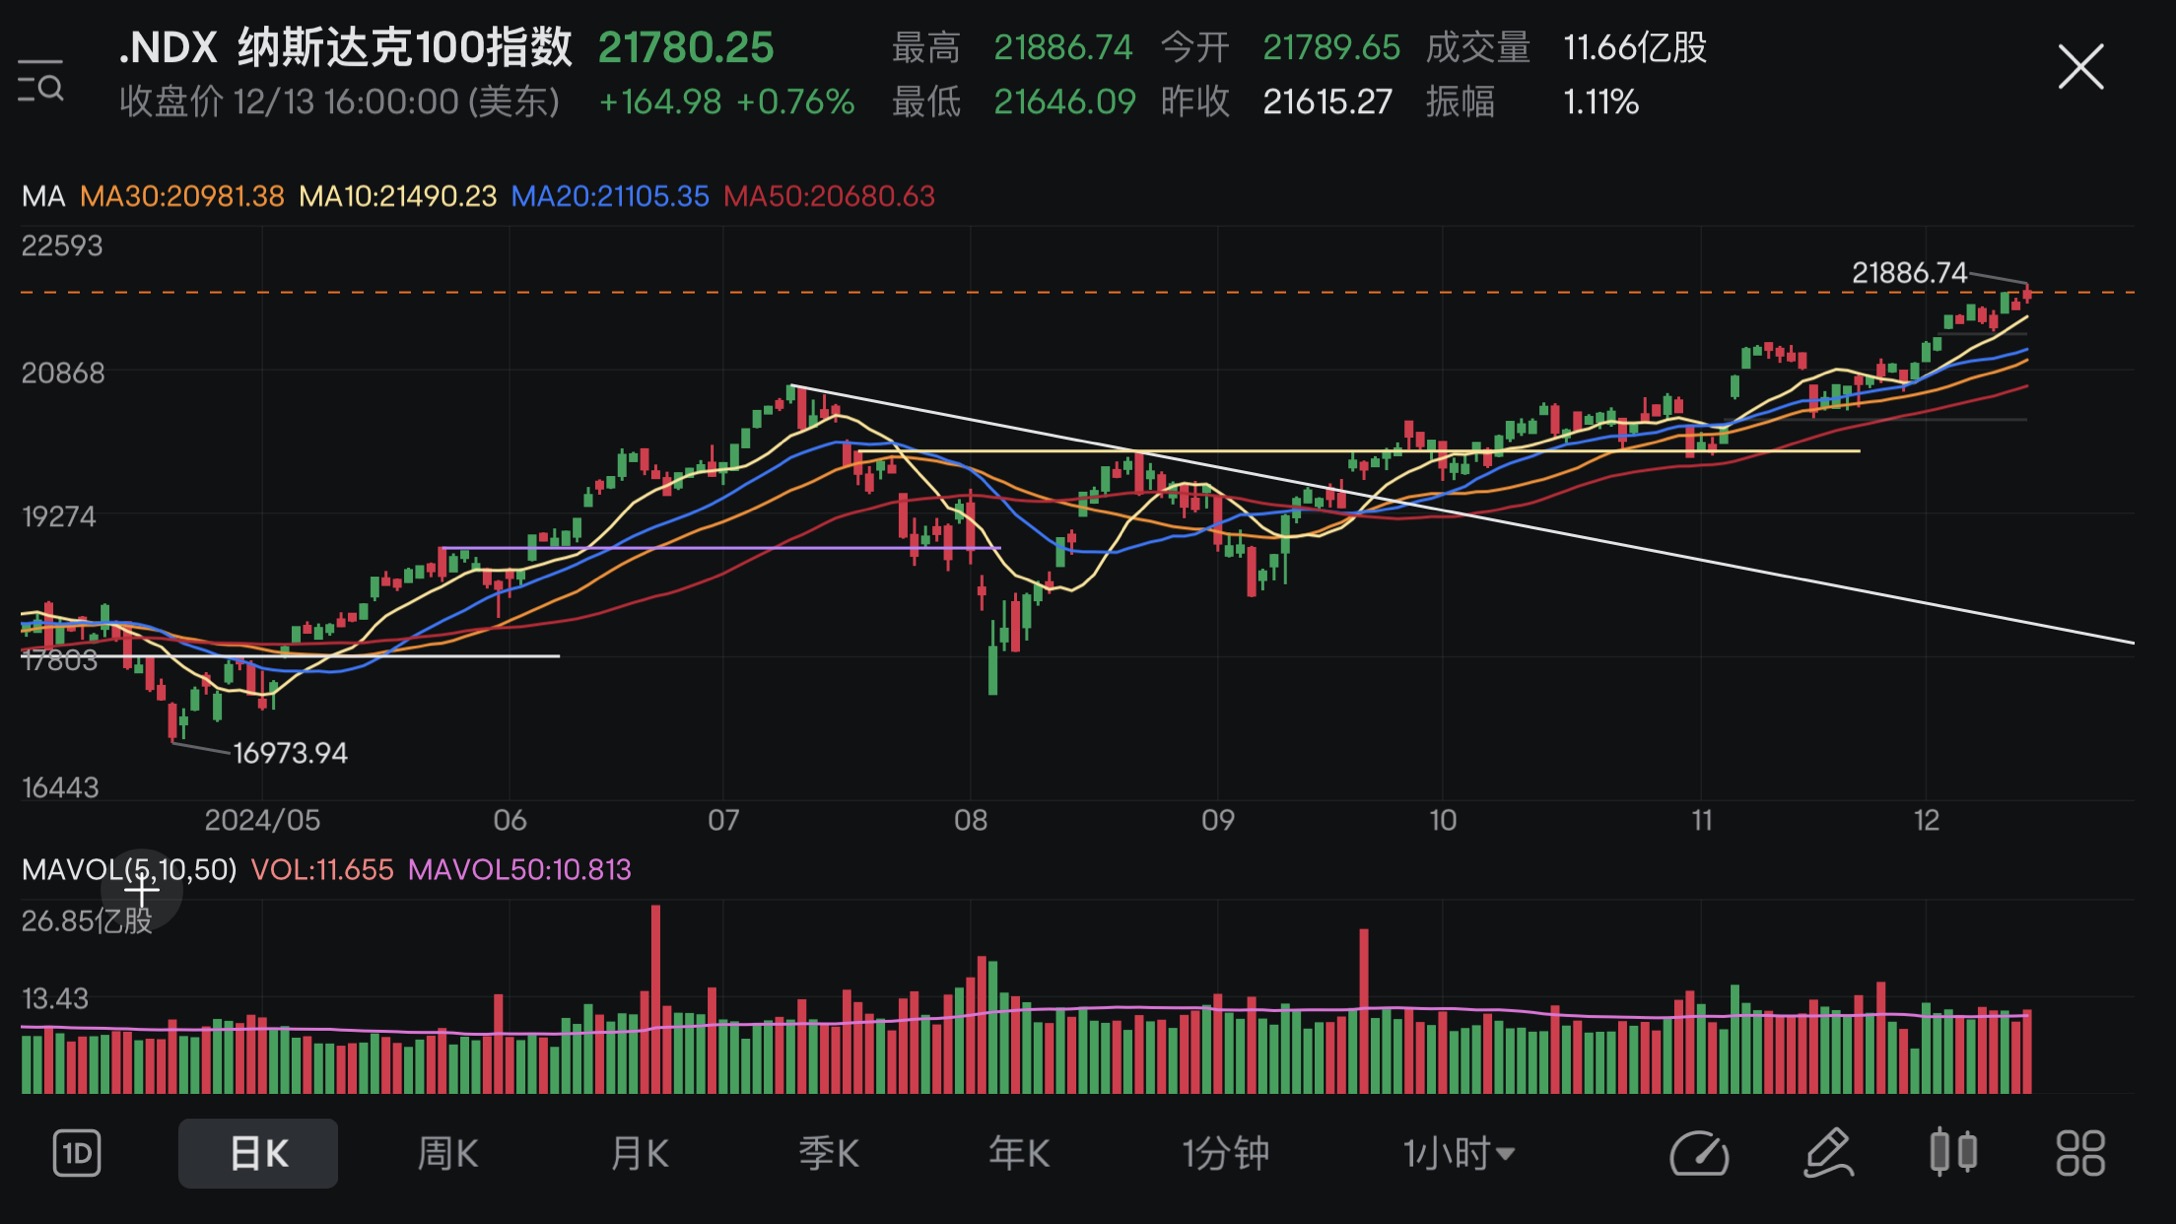Select the purple horizontal drawn line
The image size is (2176, 1224).
pos(720,548)
